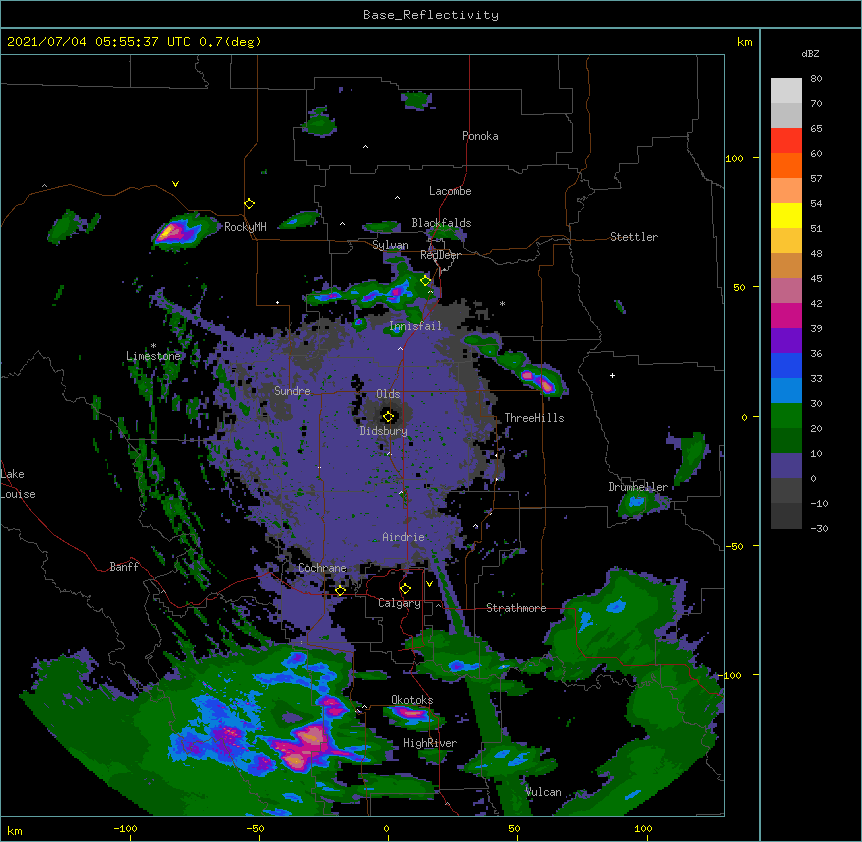
Task: Click the yellow 51-54 dBZ legend swatch
Action: click(786, 215)
